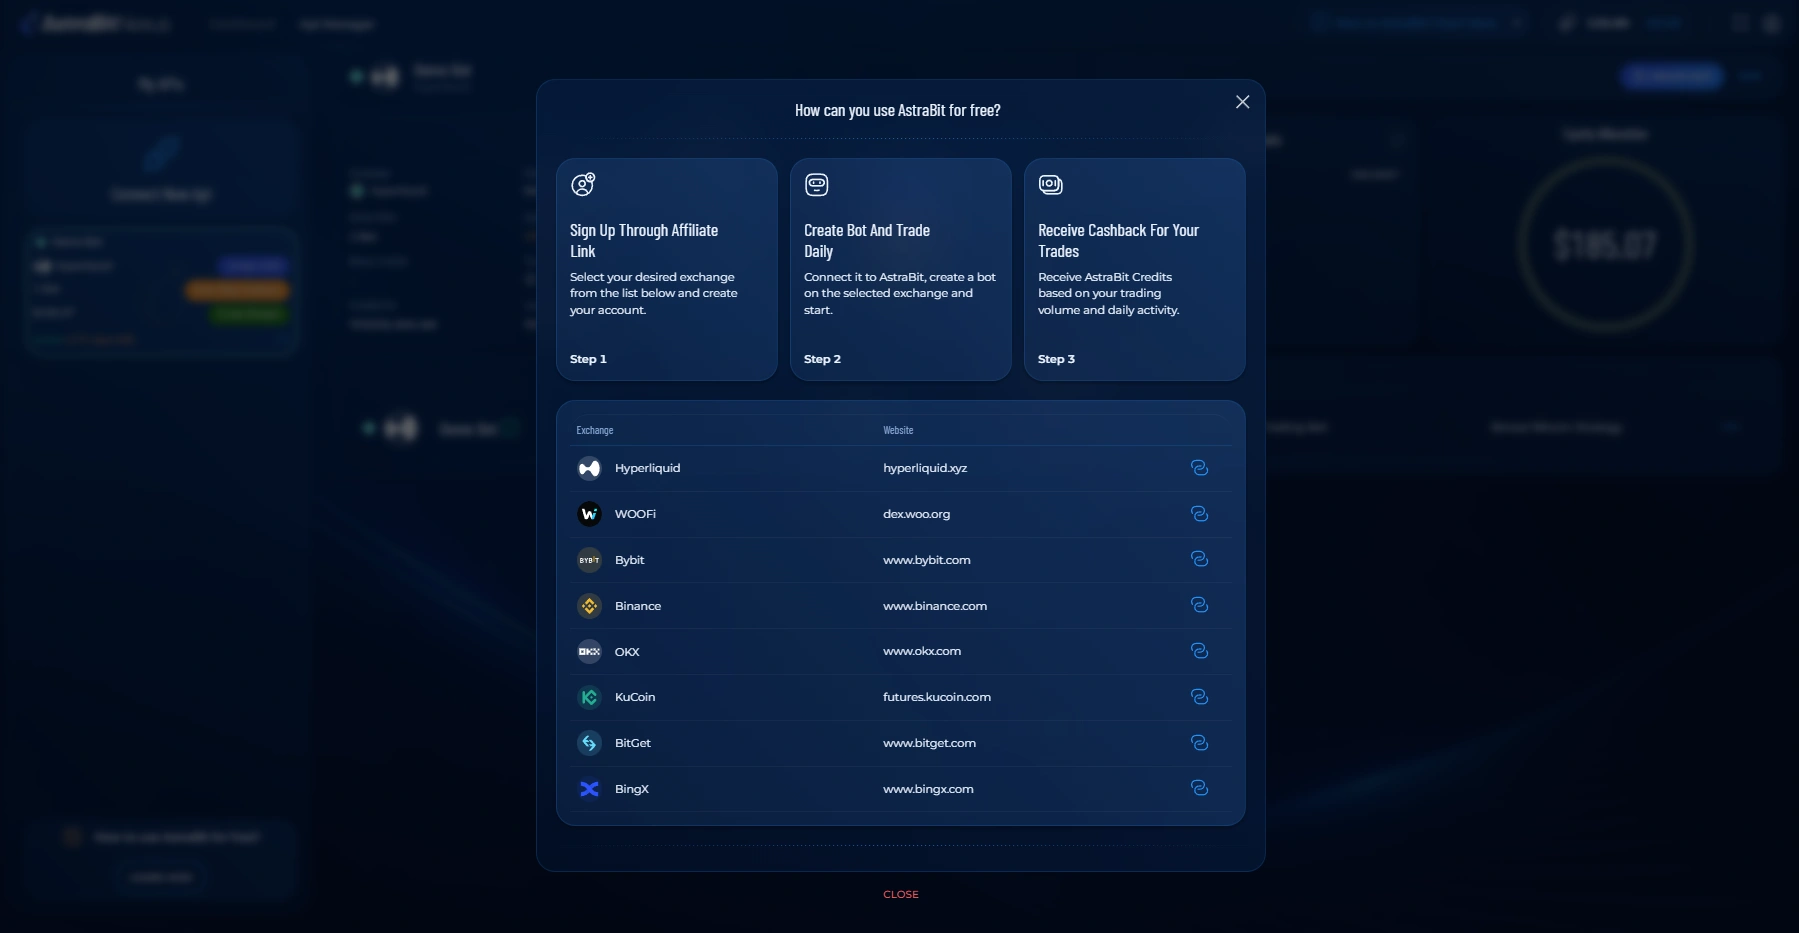Click the Hyperliquid exchange name
The width and height of the screenshot is (1799, 933).
point(647,468)
